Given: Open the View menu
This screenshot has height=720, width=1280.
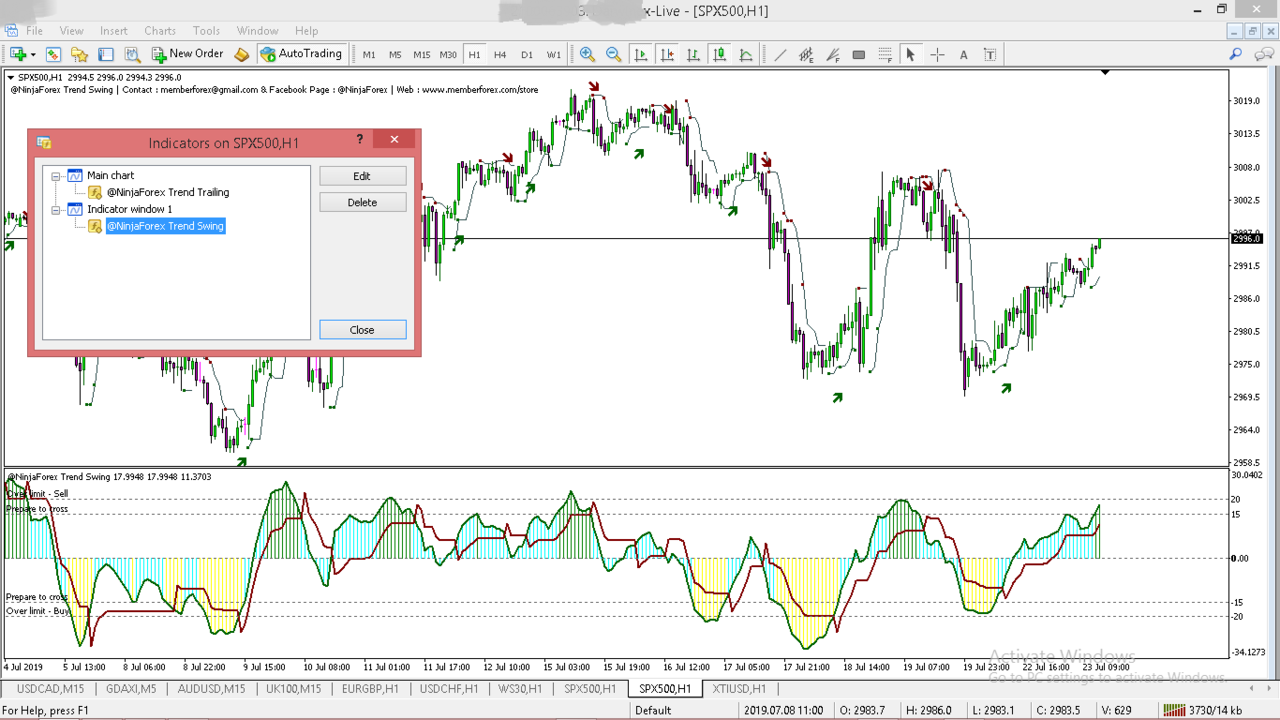Looking at the screenshot, I should [71, 31].
